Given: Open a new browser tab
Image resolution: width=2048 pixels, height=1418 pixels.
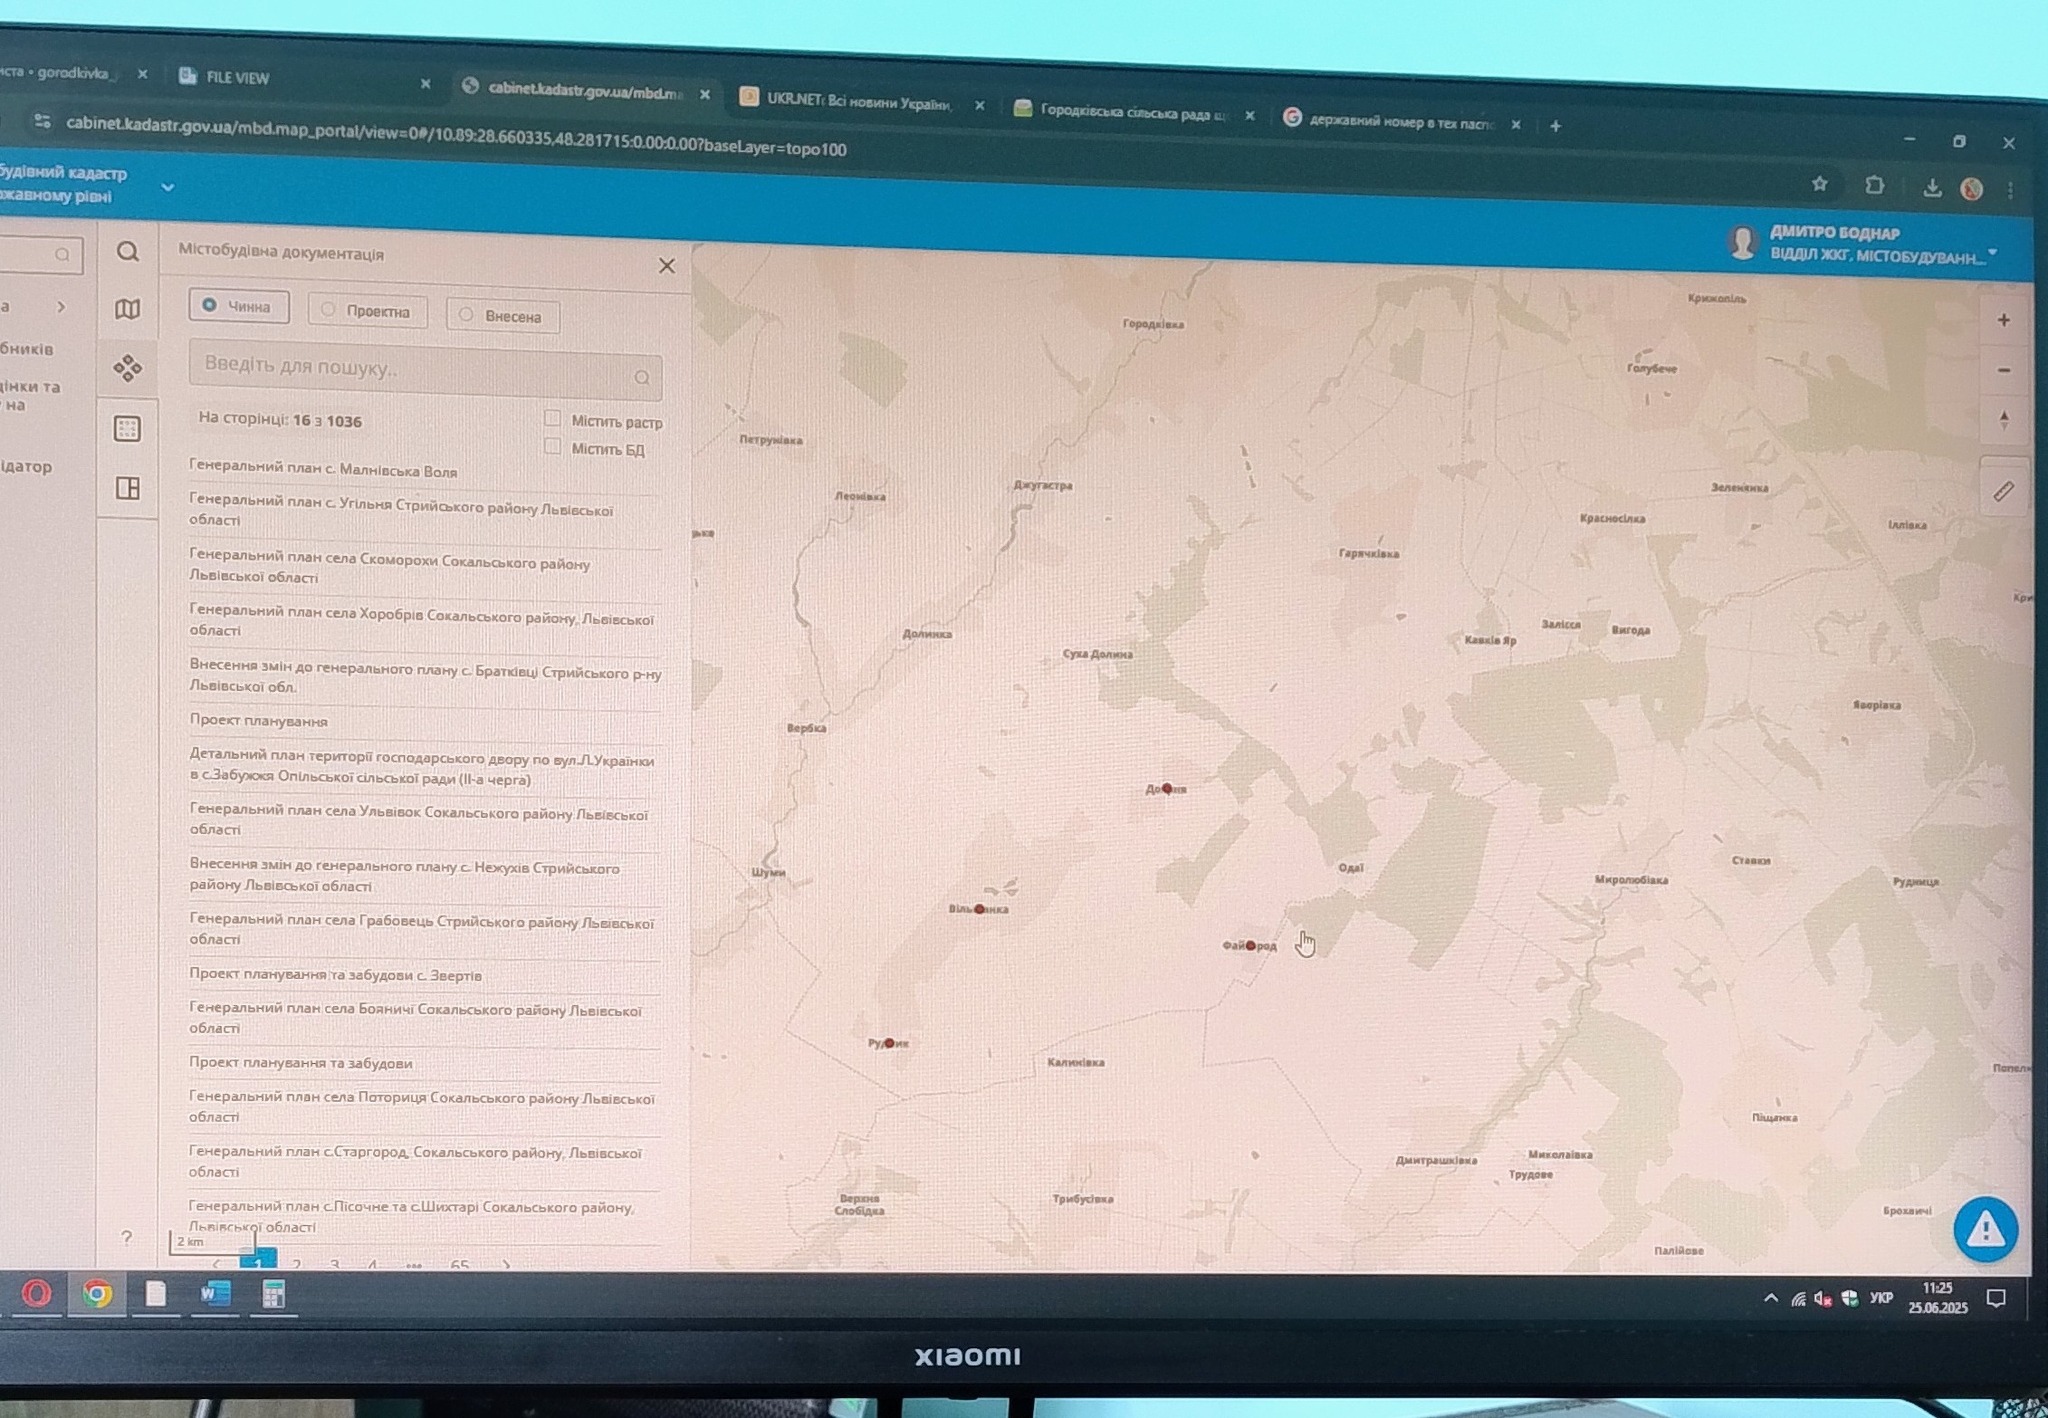Looking at the screenshot, I should (x=1555, y=126).
